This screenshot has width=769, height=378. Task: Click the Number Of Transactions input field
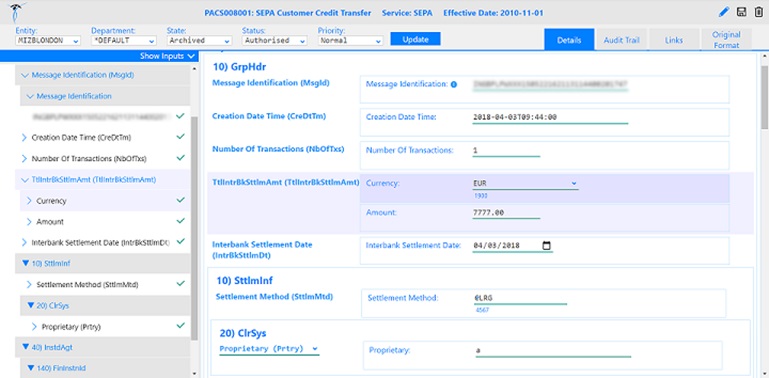coord(506,151)
